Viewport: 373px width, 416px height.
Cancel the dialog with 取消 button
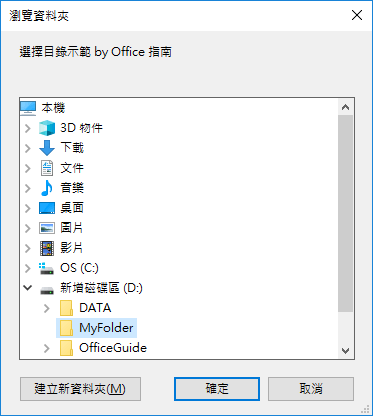pyautogui.click(x=311, y=389)
